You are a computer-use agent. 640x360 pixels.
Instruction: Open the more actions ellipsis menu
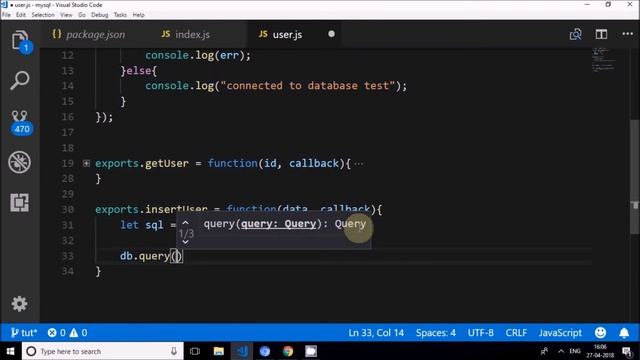tap(628, 34)
